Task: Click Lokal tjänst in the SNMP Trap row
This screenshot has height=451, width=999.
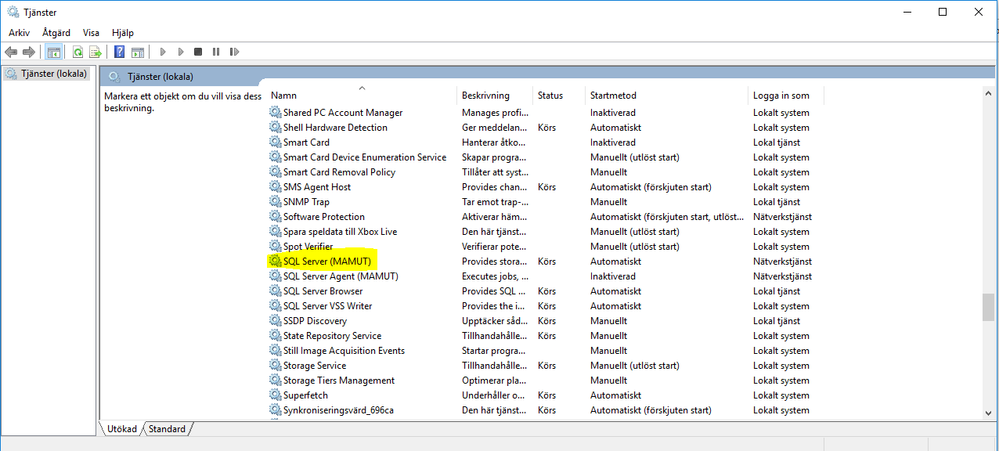Action: [x=777, y=201]
